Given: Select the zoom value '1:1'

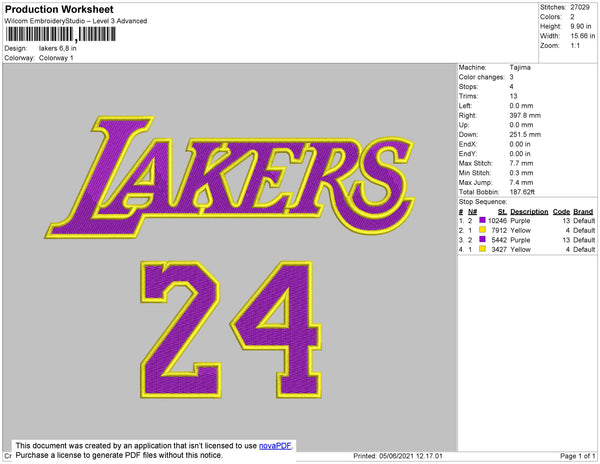Looking at the screenshot, I should click(x=575, y=46).
